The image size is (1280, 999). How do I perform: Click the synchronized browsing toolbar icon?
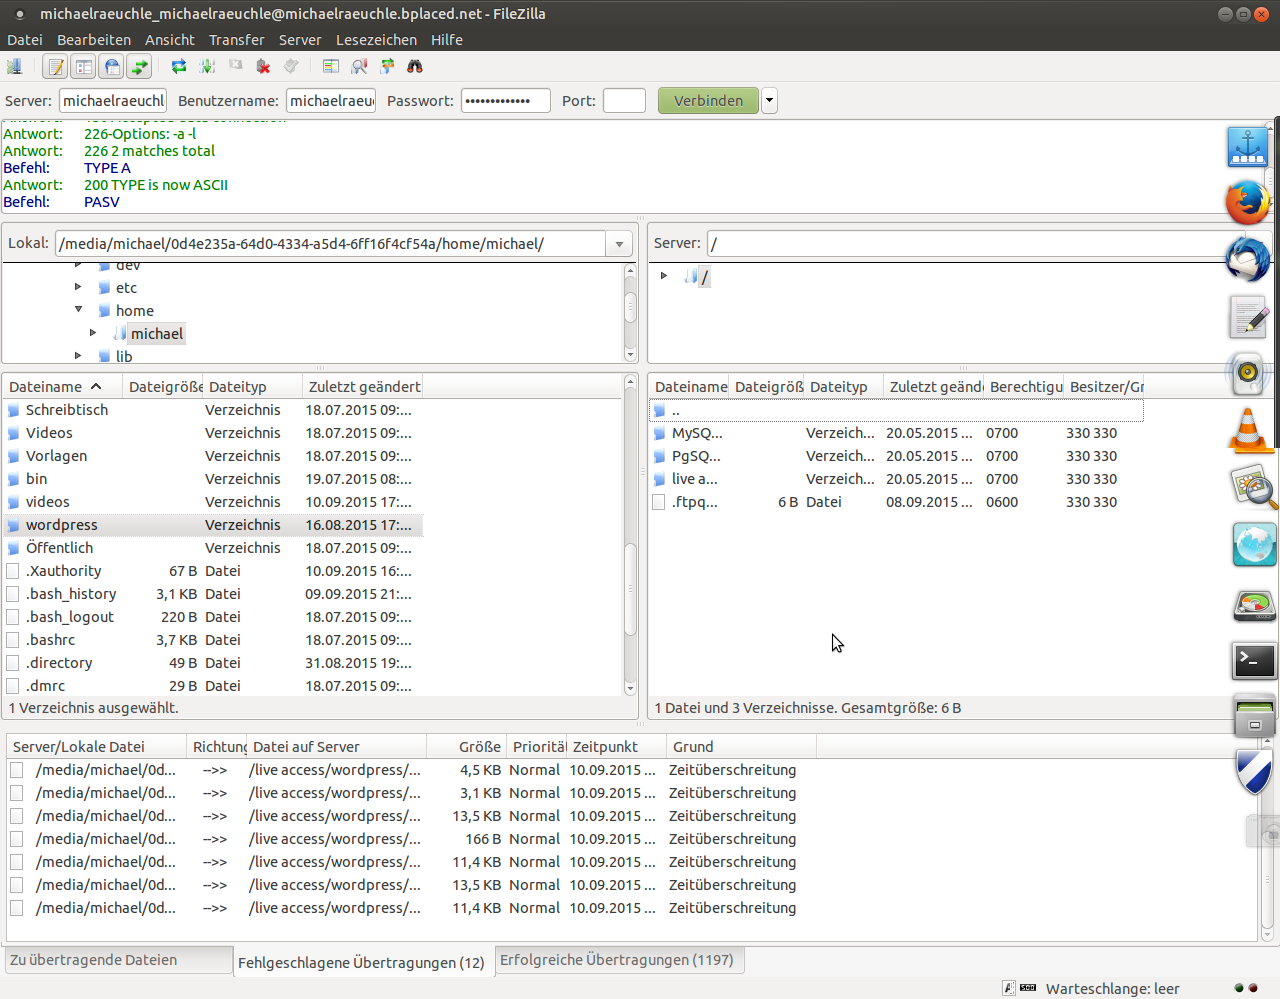(387, 67)
